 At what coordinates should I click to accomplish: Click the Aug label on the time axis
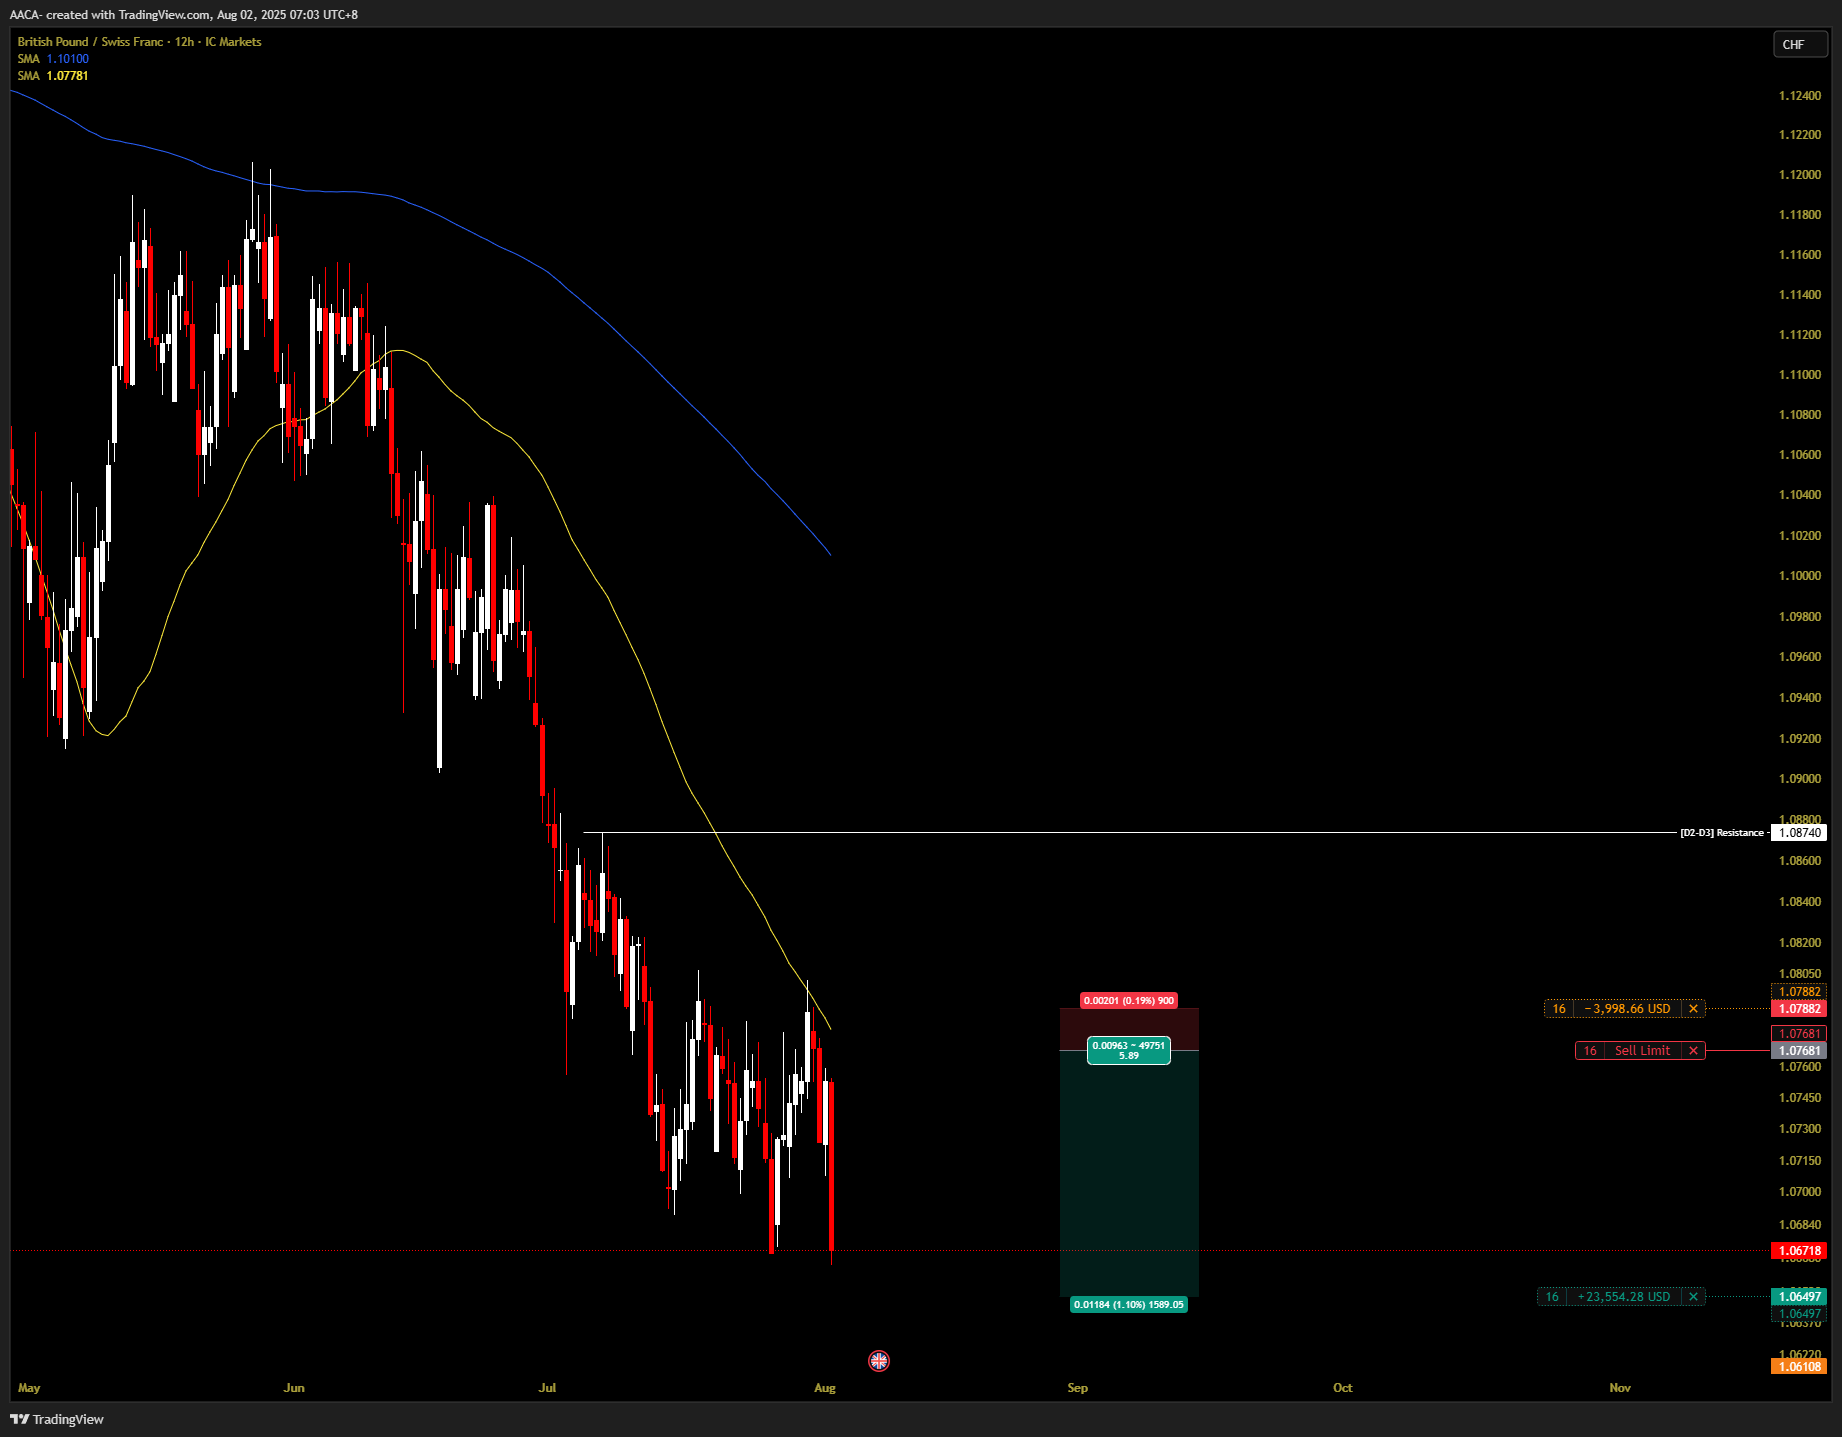[x=825, y=1387]
